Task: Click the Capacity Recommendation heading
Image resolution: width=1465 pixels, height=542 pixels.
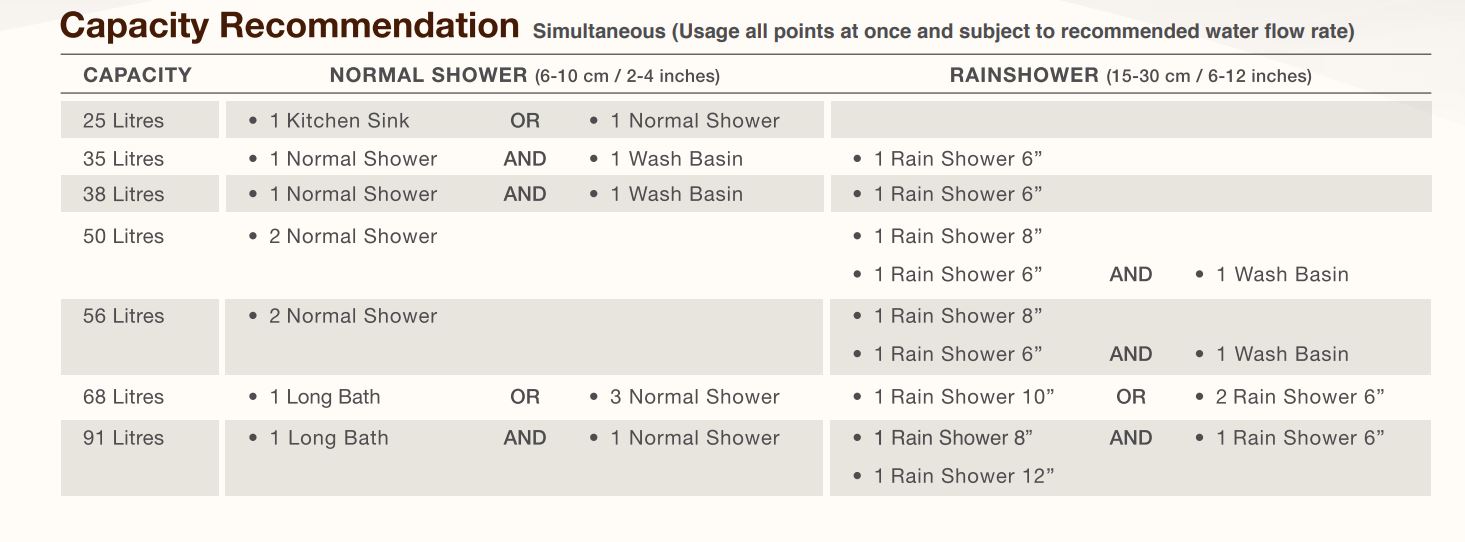Action: (x=289, y=26)
